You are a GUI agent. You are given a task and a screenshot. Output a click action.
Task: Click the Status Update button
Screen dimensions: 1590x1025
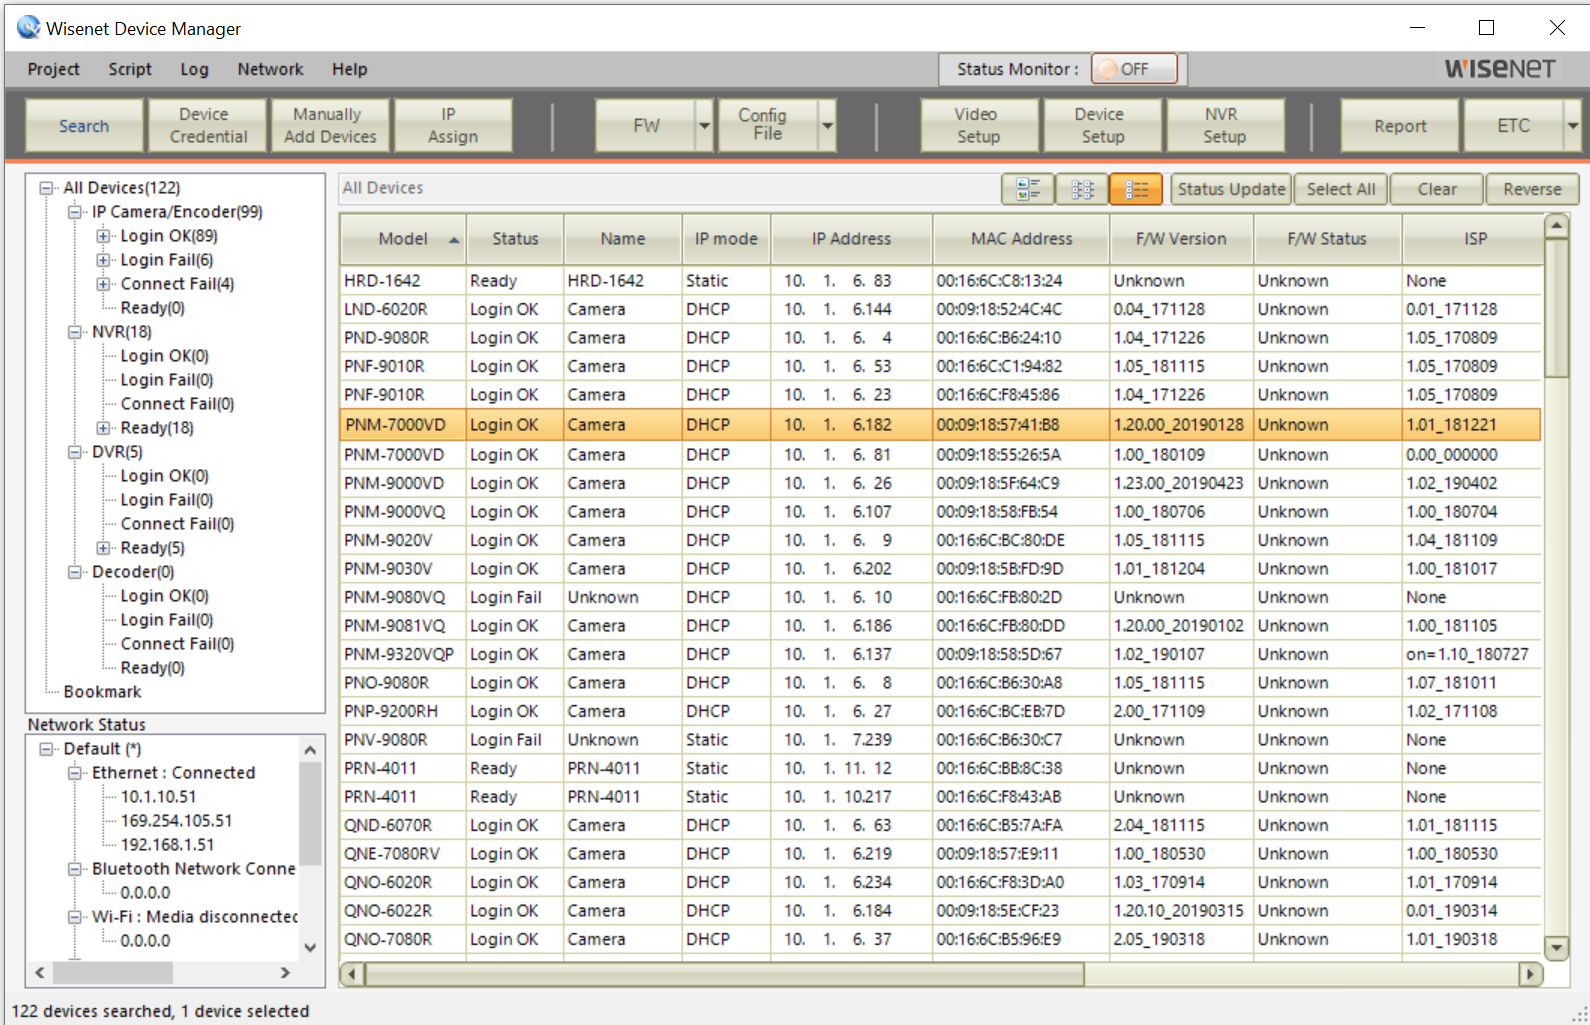tap(1231, 189)
